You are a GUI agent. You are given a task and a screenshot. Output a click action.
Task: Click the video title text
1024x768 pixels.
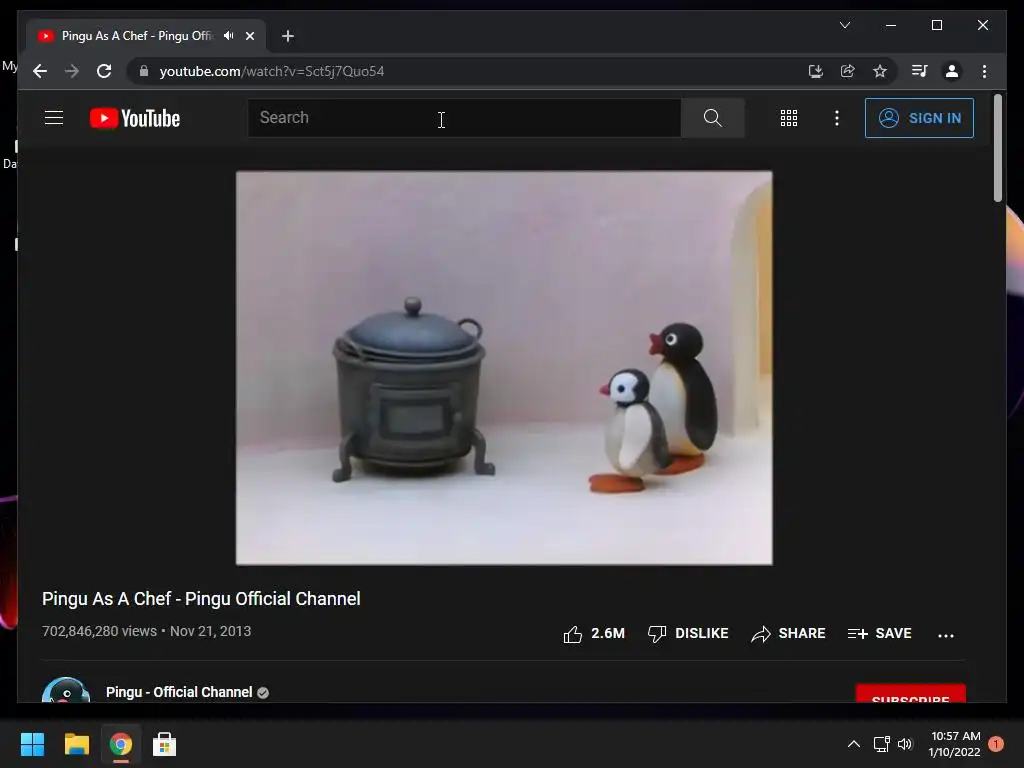[201, 599]
